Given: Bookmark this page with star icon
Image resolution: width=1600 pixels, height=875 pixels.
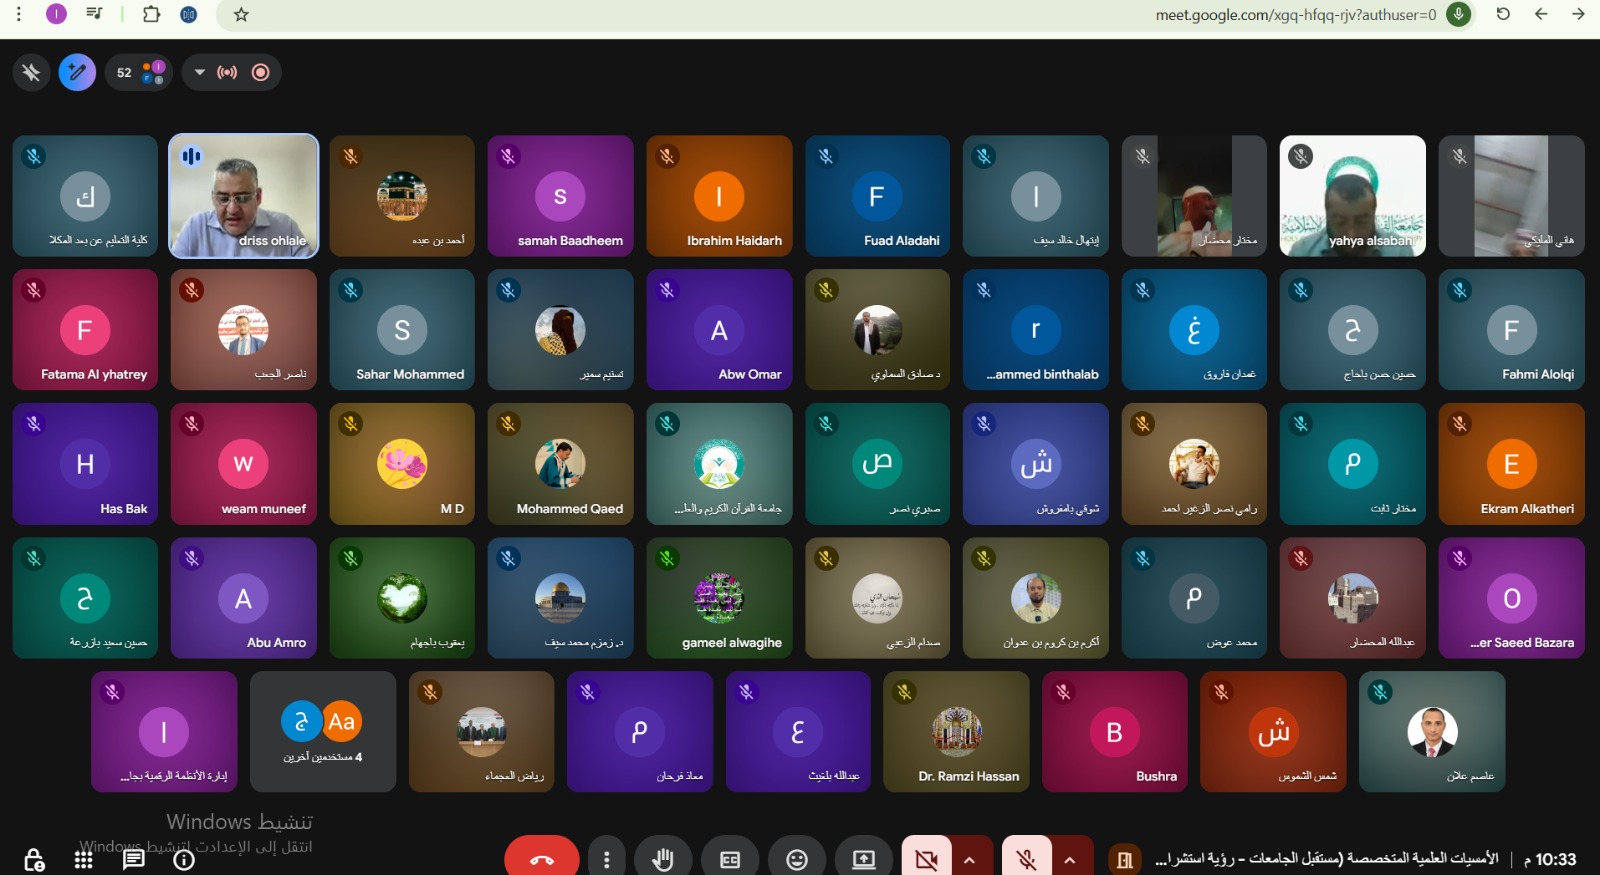Looking at the screenshot, I should coord(241,14).
